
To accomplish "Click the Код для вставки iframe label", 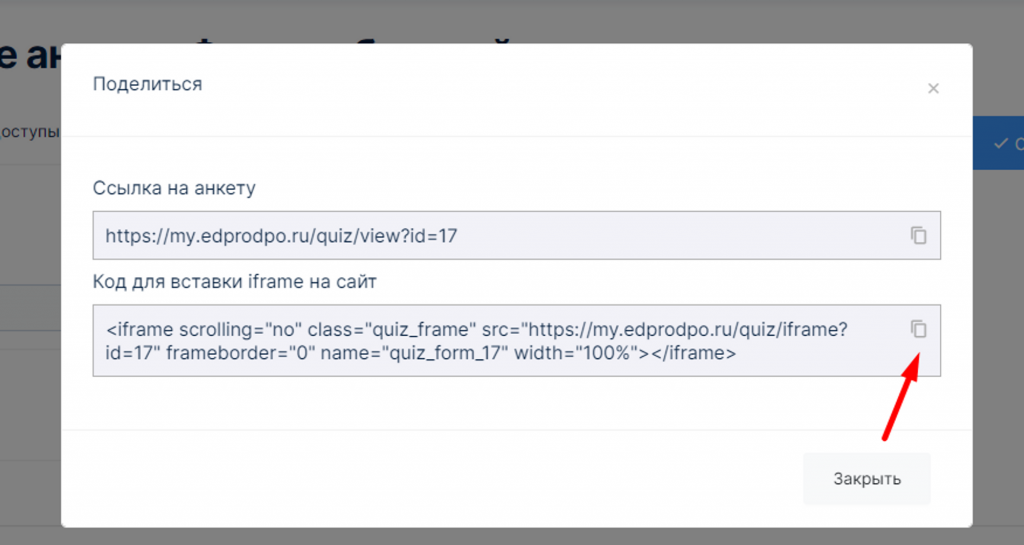I will 235,282.
